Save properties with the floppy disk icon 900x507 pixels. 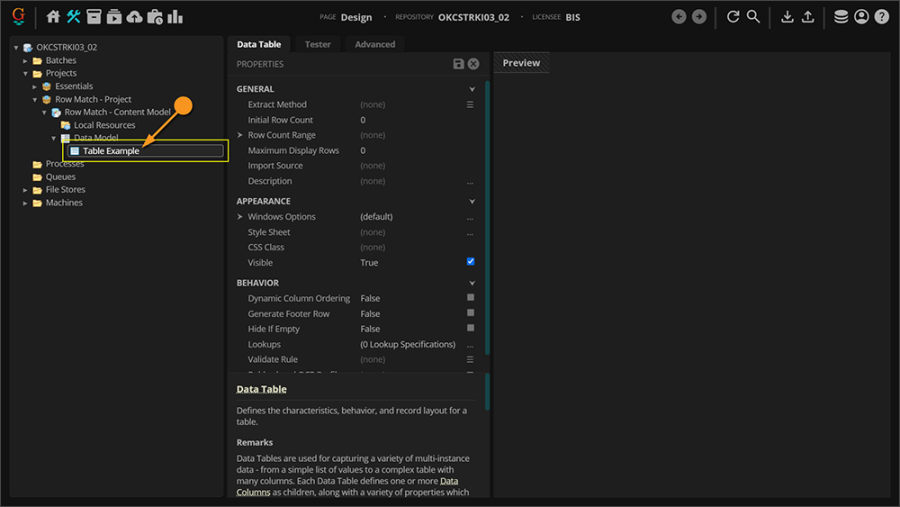tap(458, 64)
